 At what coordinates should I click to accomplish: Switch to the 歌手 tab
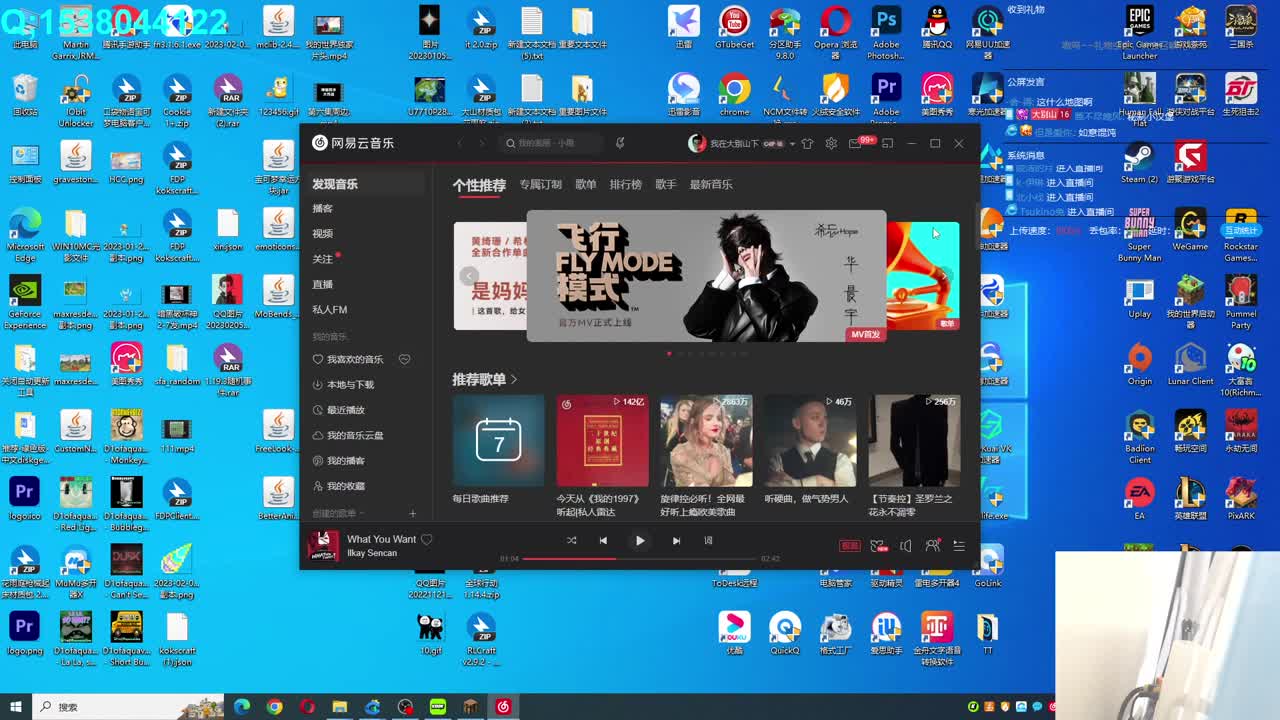[x=666, y=184]
